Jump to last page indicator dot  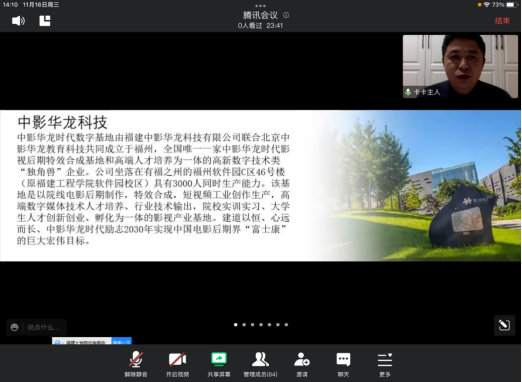[x=286, y=324]
